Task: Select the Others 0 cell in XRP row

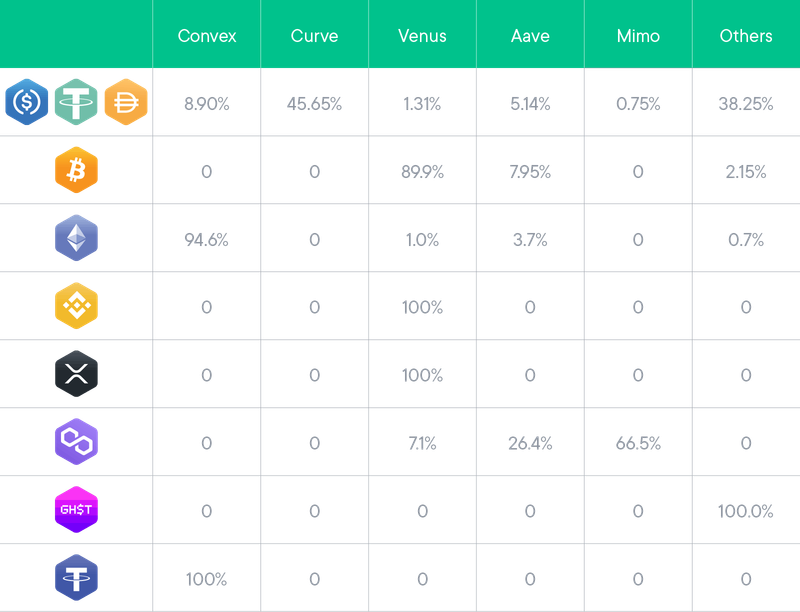Action: coord(746,375)
